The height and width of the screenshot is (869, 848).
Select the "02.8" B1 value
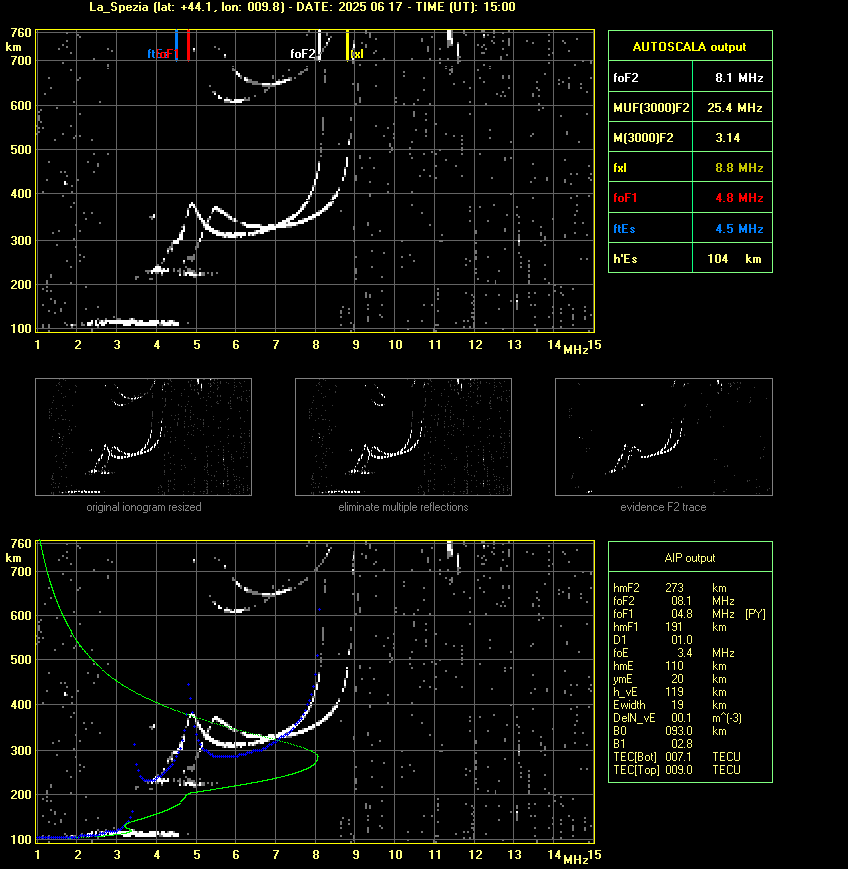[681, 744]
